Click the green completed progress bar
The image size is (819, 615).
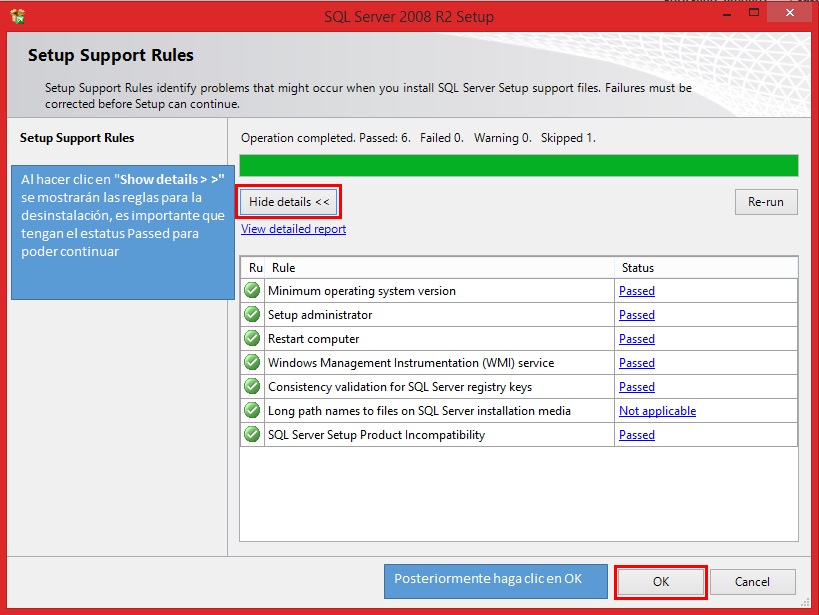coord(519,165)
